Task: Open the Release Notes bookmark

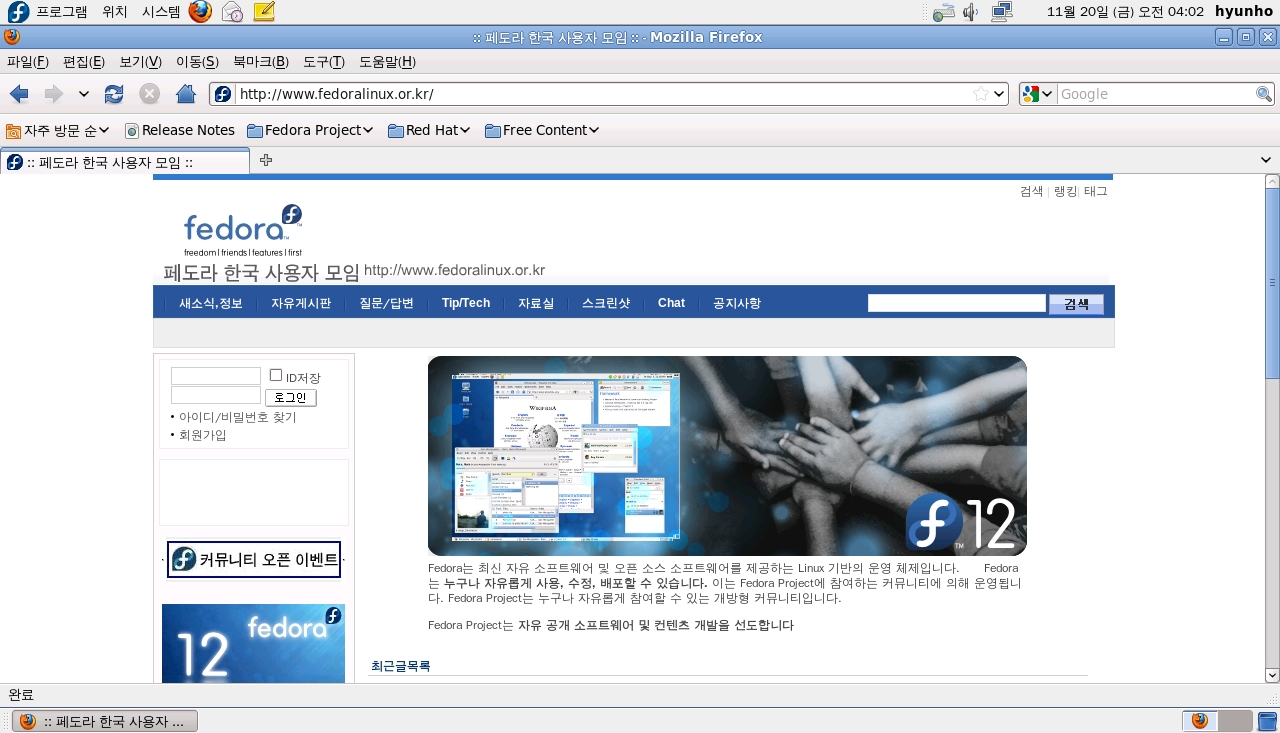Action: tap(179, 130)
